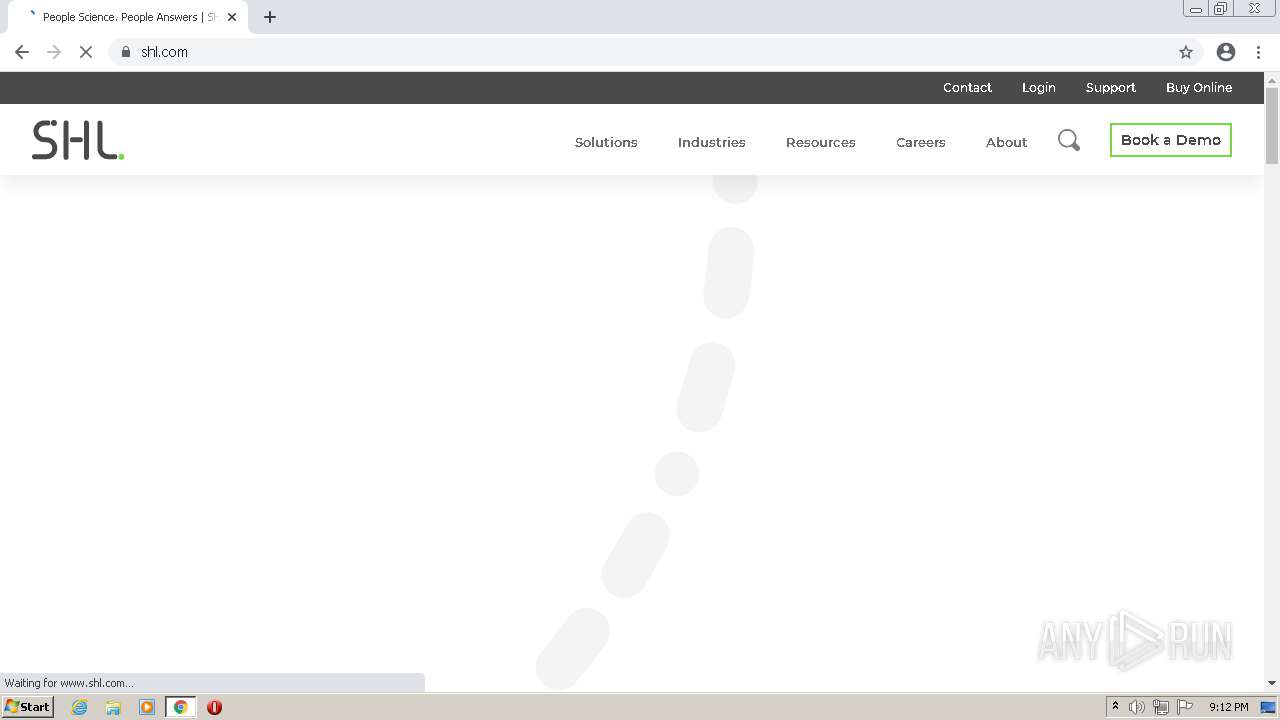The width and height of the screenshot is (1280, 720).
Task: Open the Buy Online link
Action: point(1199,88)
